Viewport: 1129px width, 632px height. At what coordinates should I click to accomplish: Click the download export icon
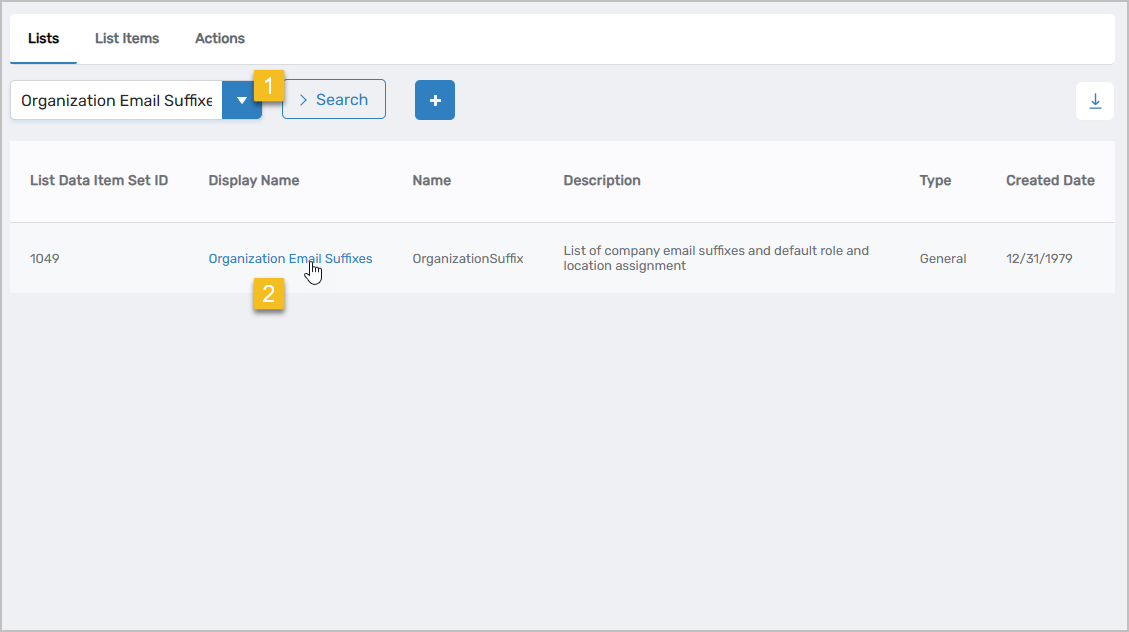1095,101
